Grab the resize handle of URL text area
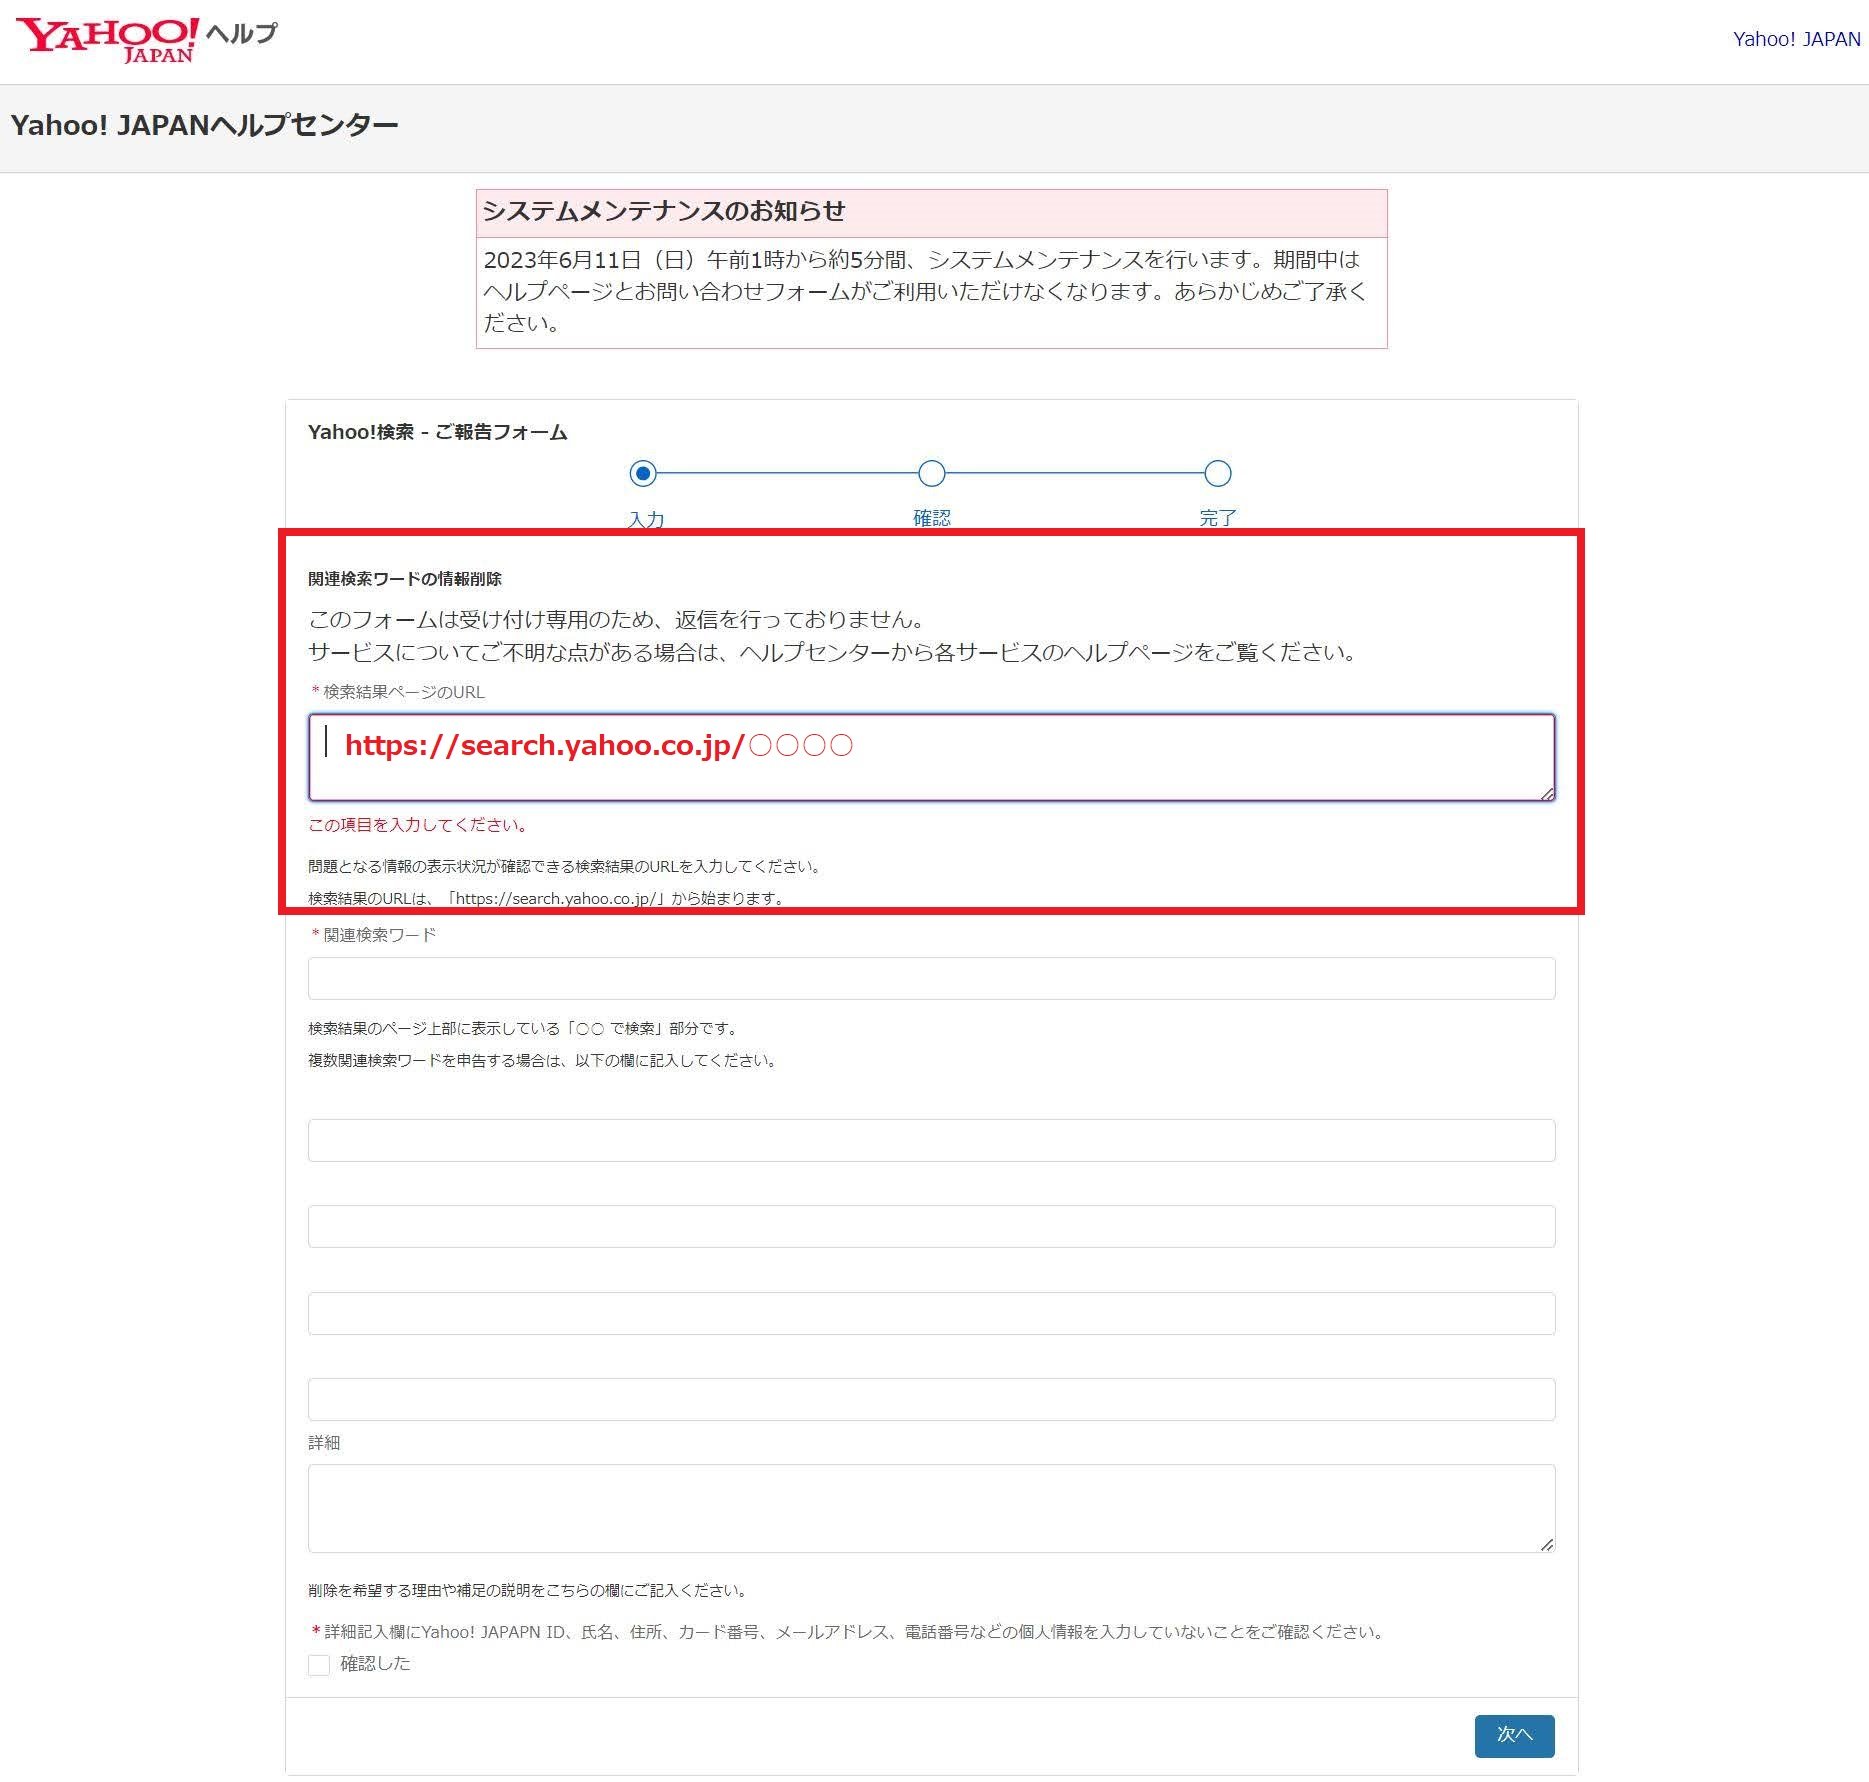Viewport: 1869px width, 1782px height. (x=1546, y=793)
